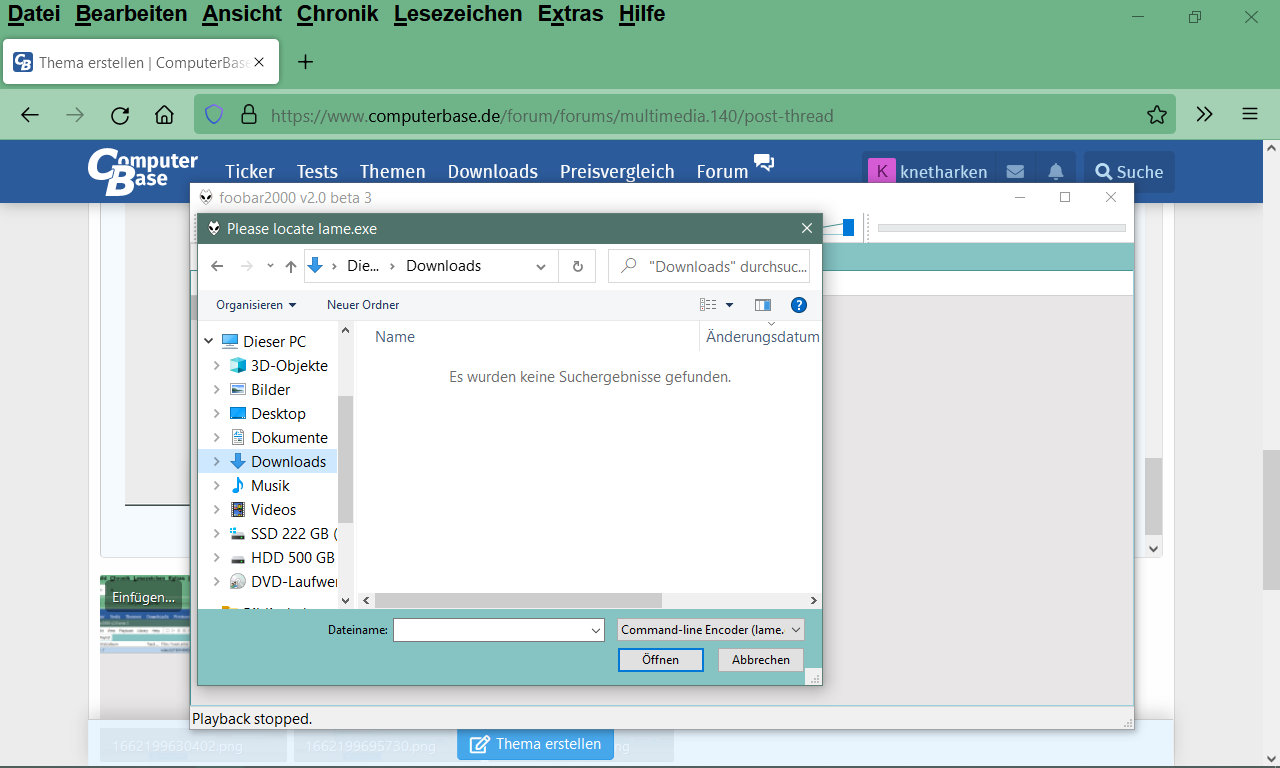Viewport: 1280px width, 768px height.
Task: Open a new browser tab
Action: tap(306, 62)
